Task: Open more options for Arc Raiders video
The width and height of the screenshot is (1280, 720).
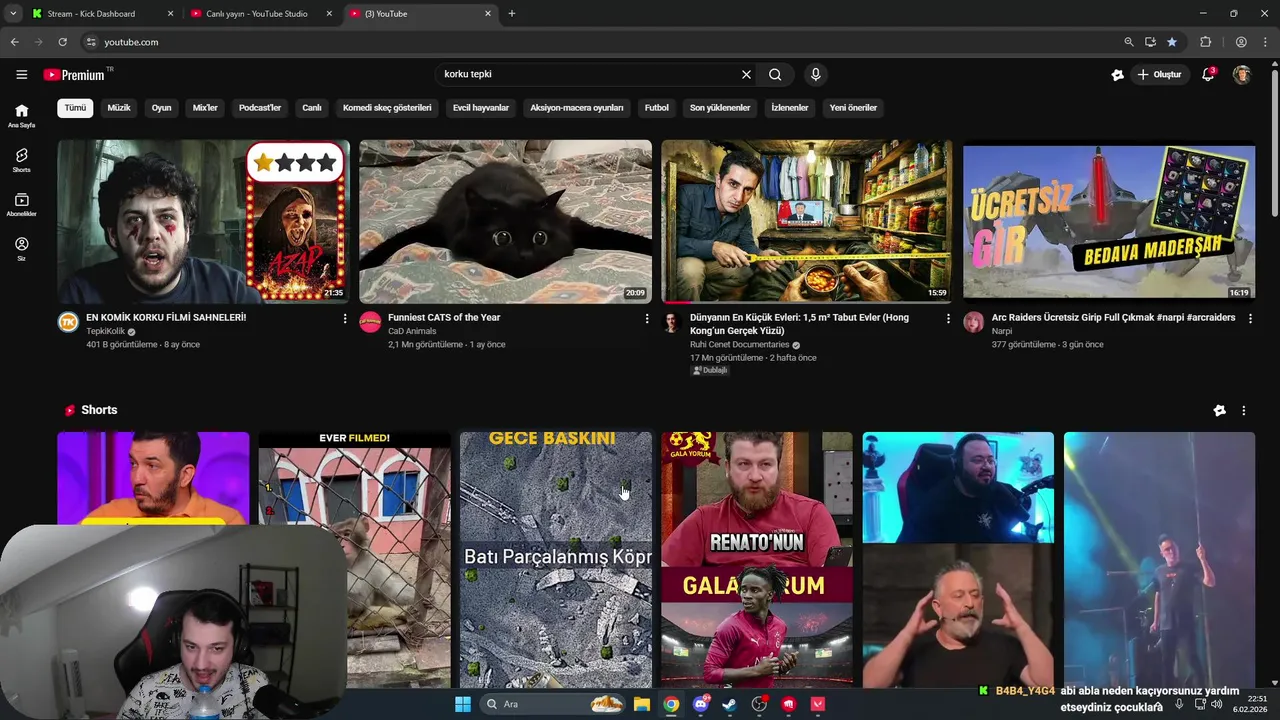Action: (x=1250, y=319)
